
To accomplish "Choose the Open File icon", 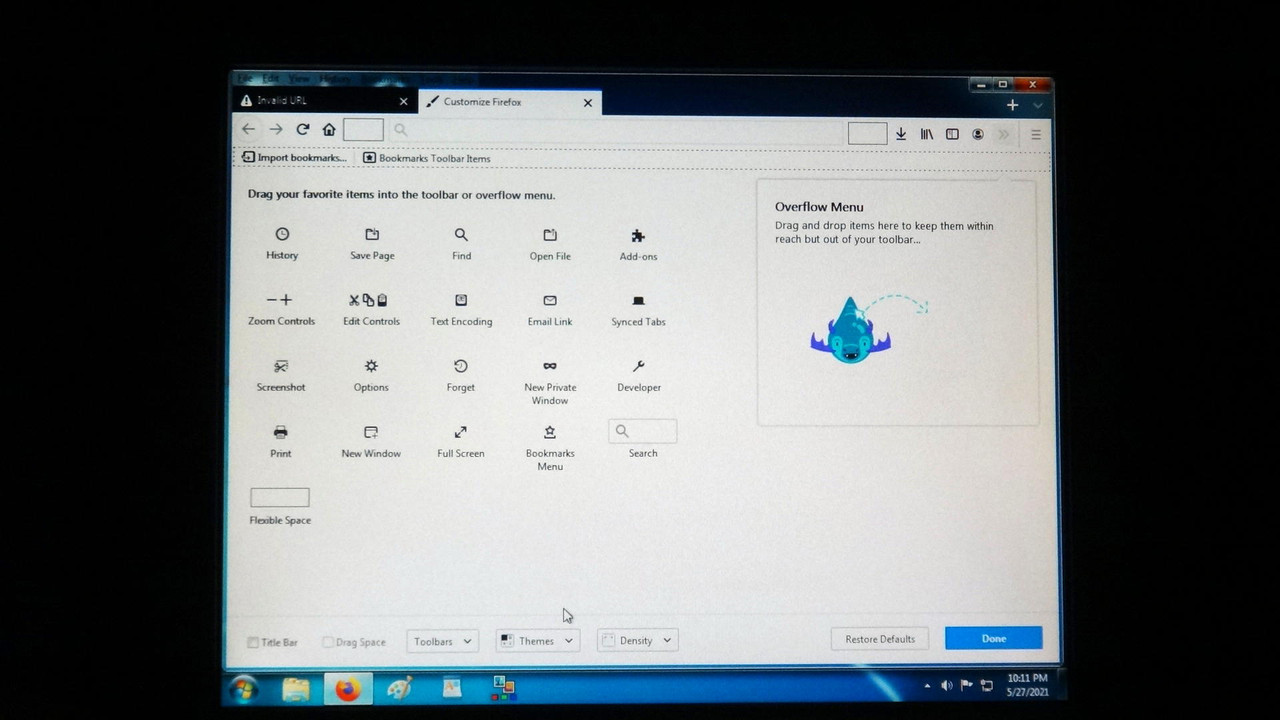I will click(x=550, y=235).
